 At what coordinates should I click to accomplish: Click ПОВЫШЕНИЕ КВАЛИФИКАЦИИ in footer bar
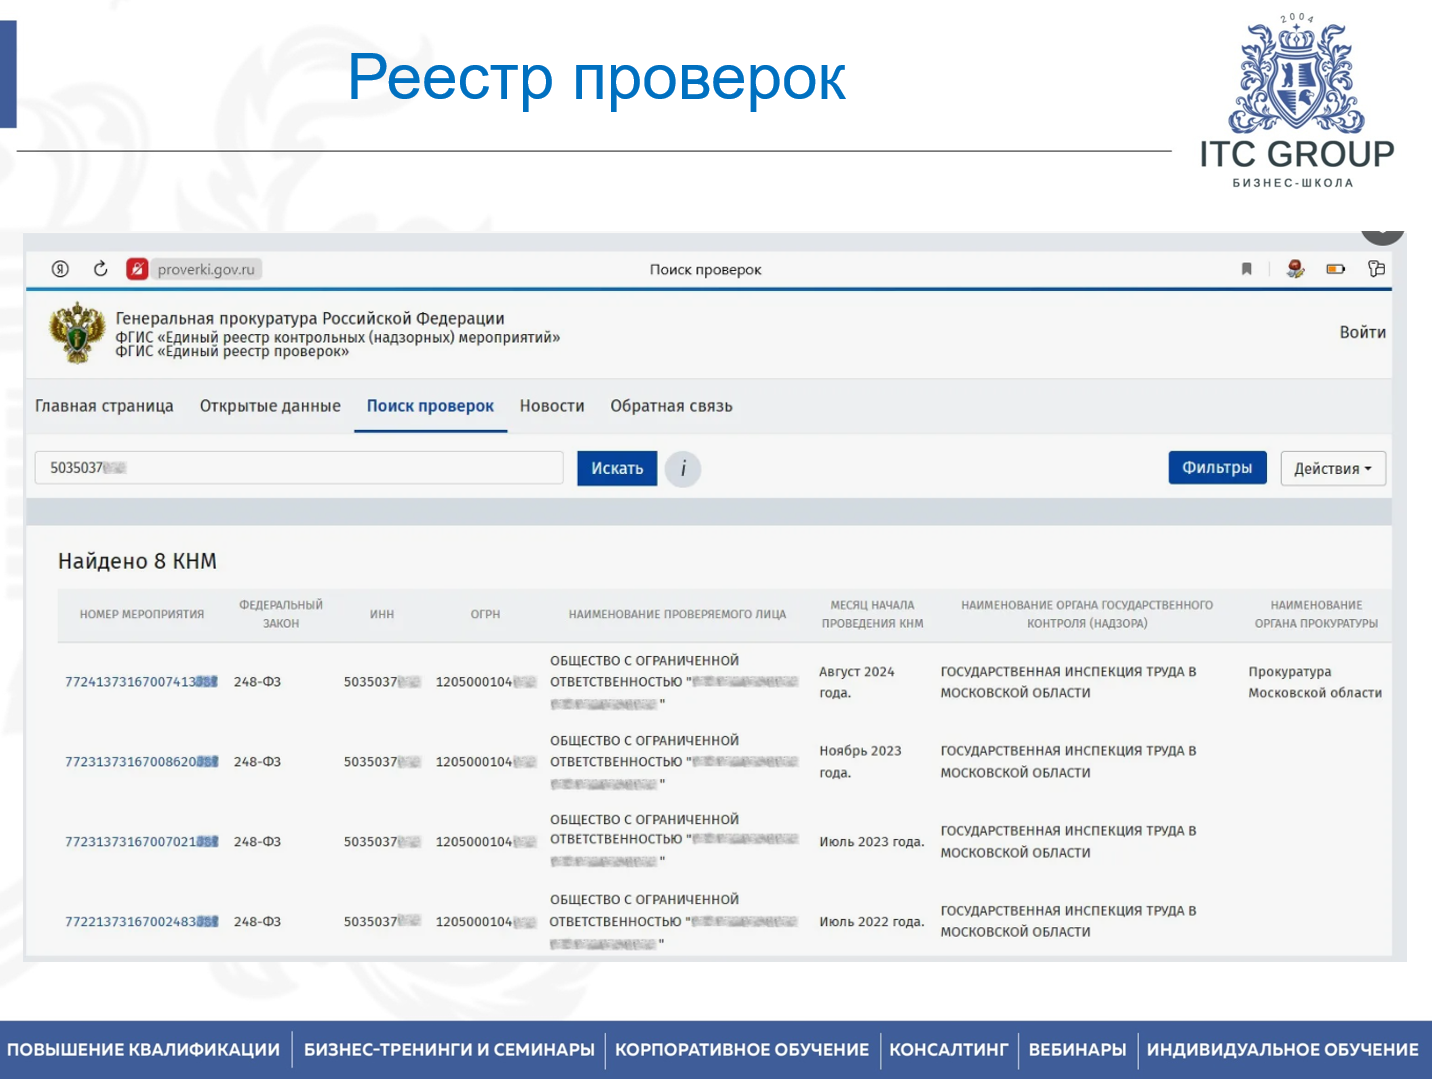[143, 1050]
